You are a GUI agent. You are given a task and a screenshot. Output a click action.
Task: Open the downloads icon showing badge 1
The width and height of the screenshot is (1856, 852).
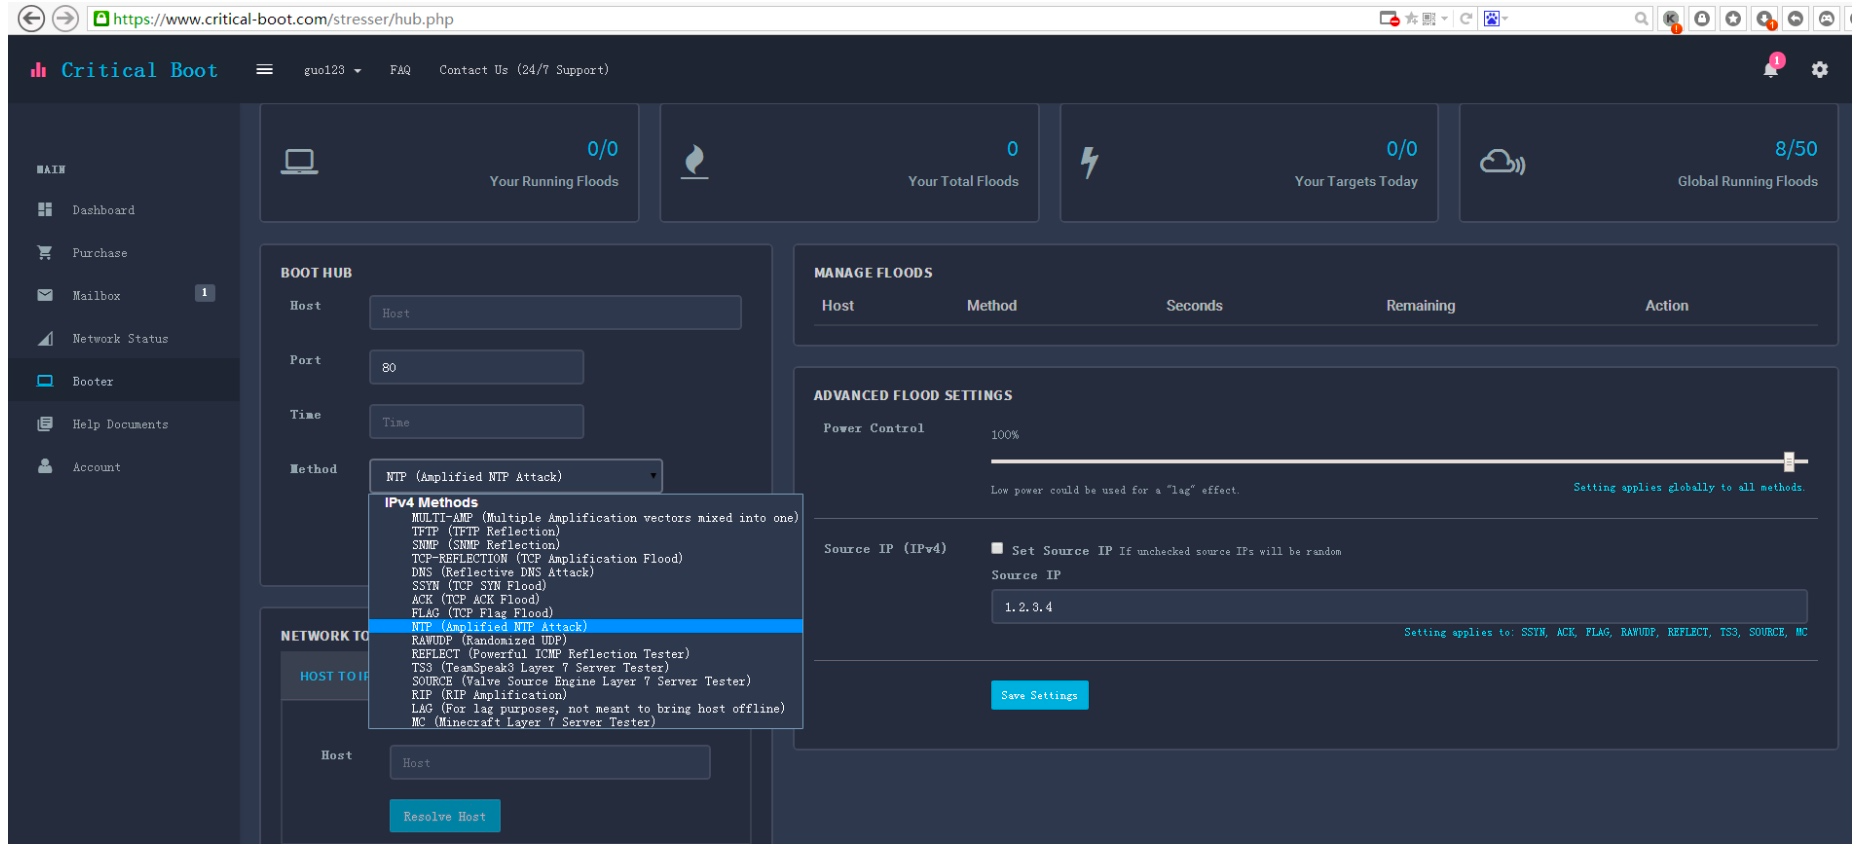click(1765, 19)
